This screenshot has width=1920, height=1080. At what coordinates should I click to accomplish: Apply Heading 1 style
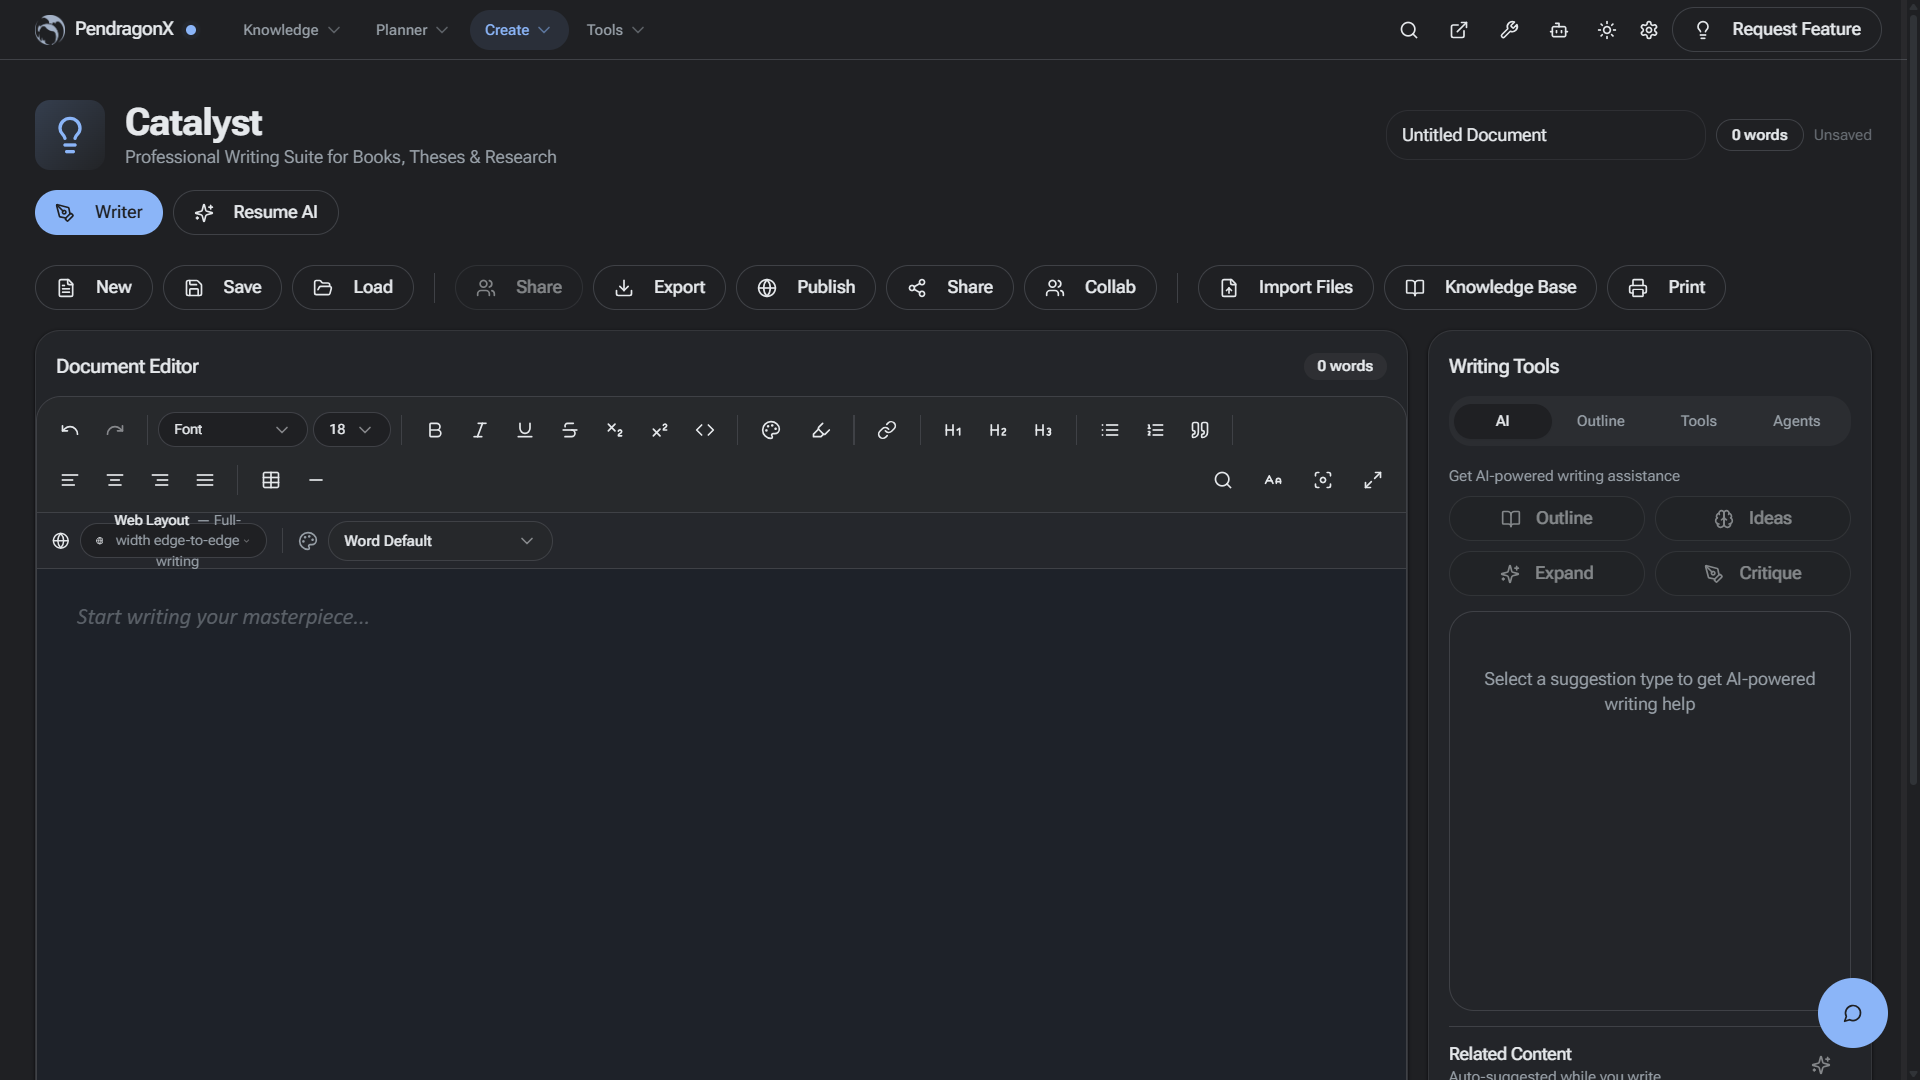(953, 430)
